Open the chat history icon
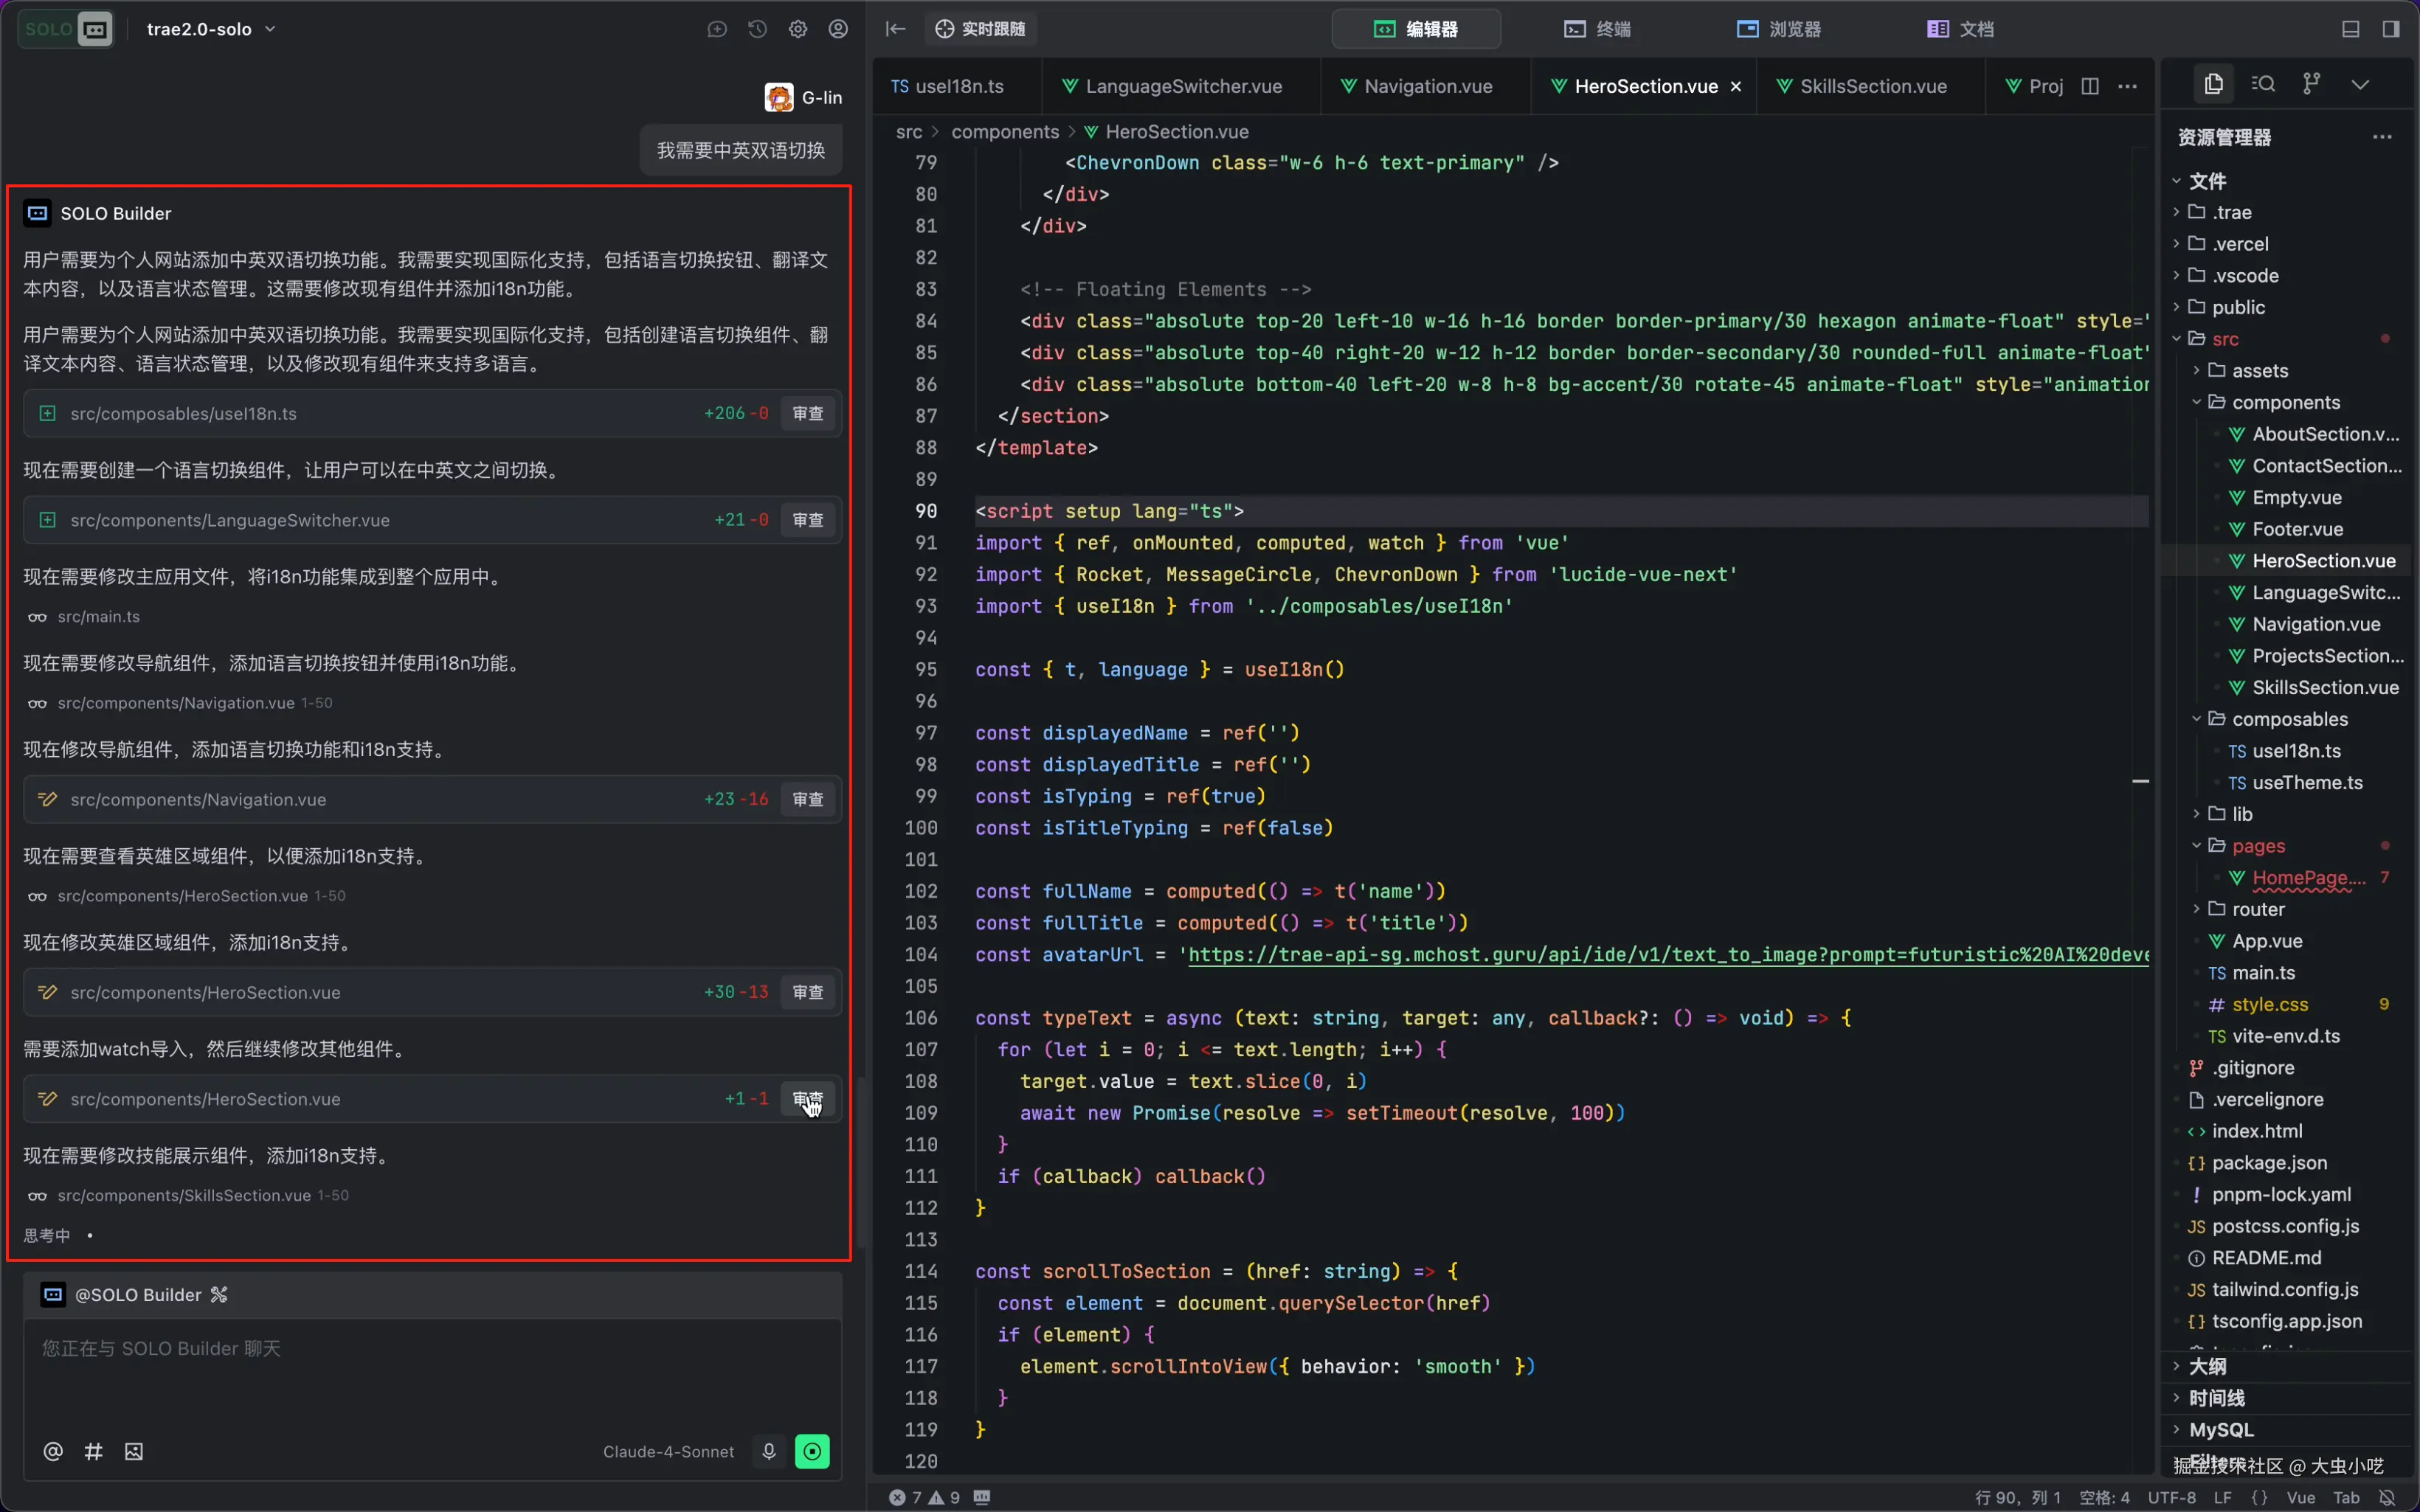 click(x=757, y=29)
